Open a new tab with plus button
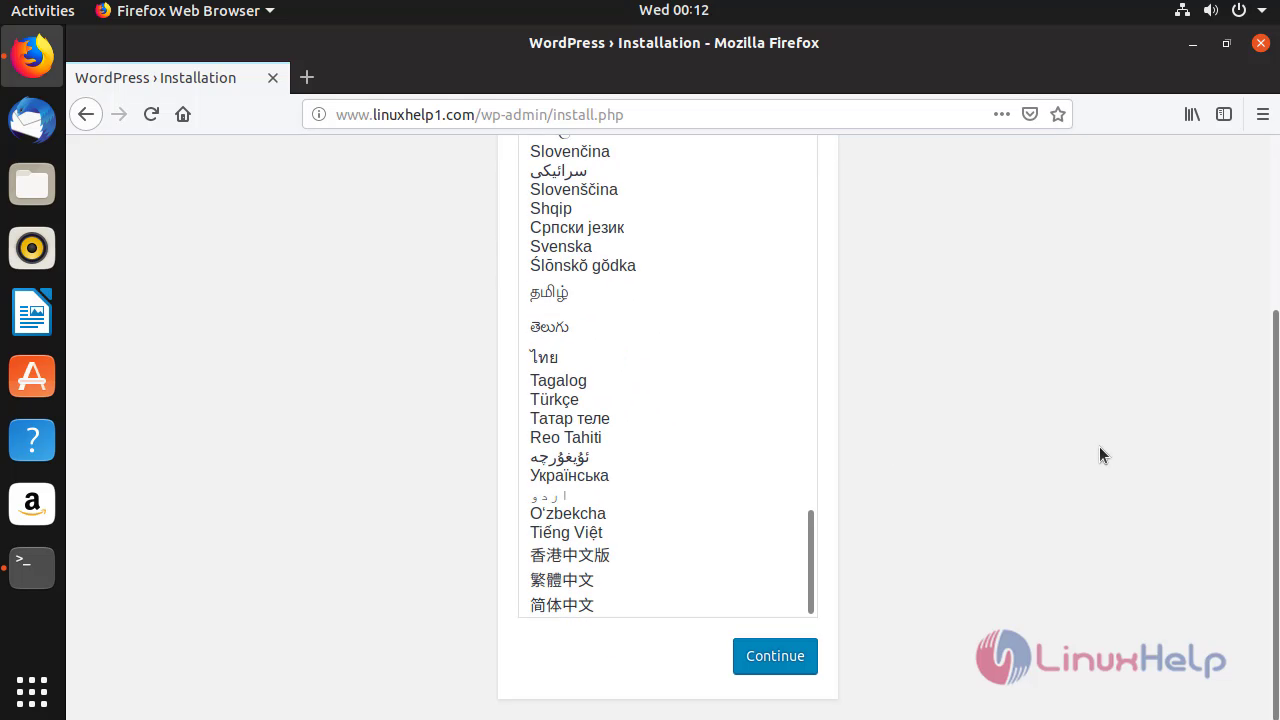The image size is (1280, 720). [307, 77]
